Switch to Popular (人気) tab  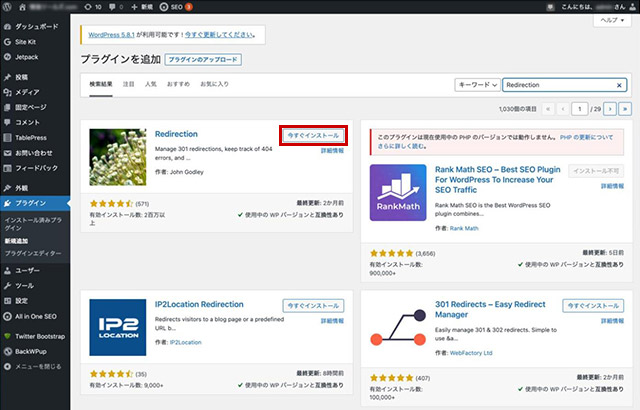(151, 84)
